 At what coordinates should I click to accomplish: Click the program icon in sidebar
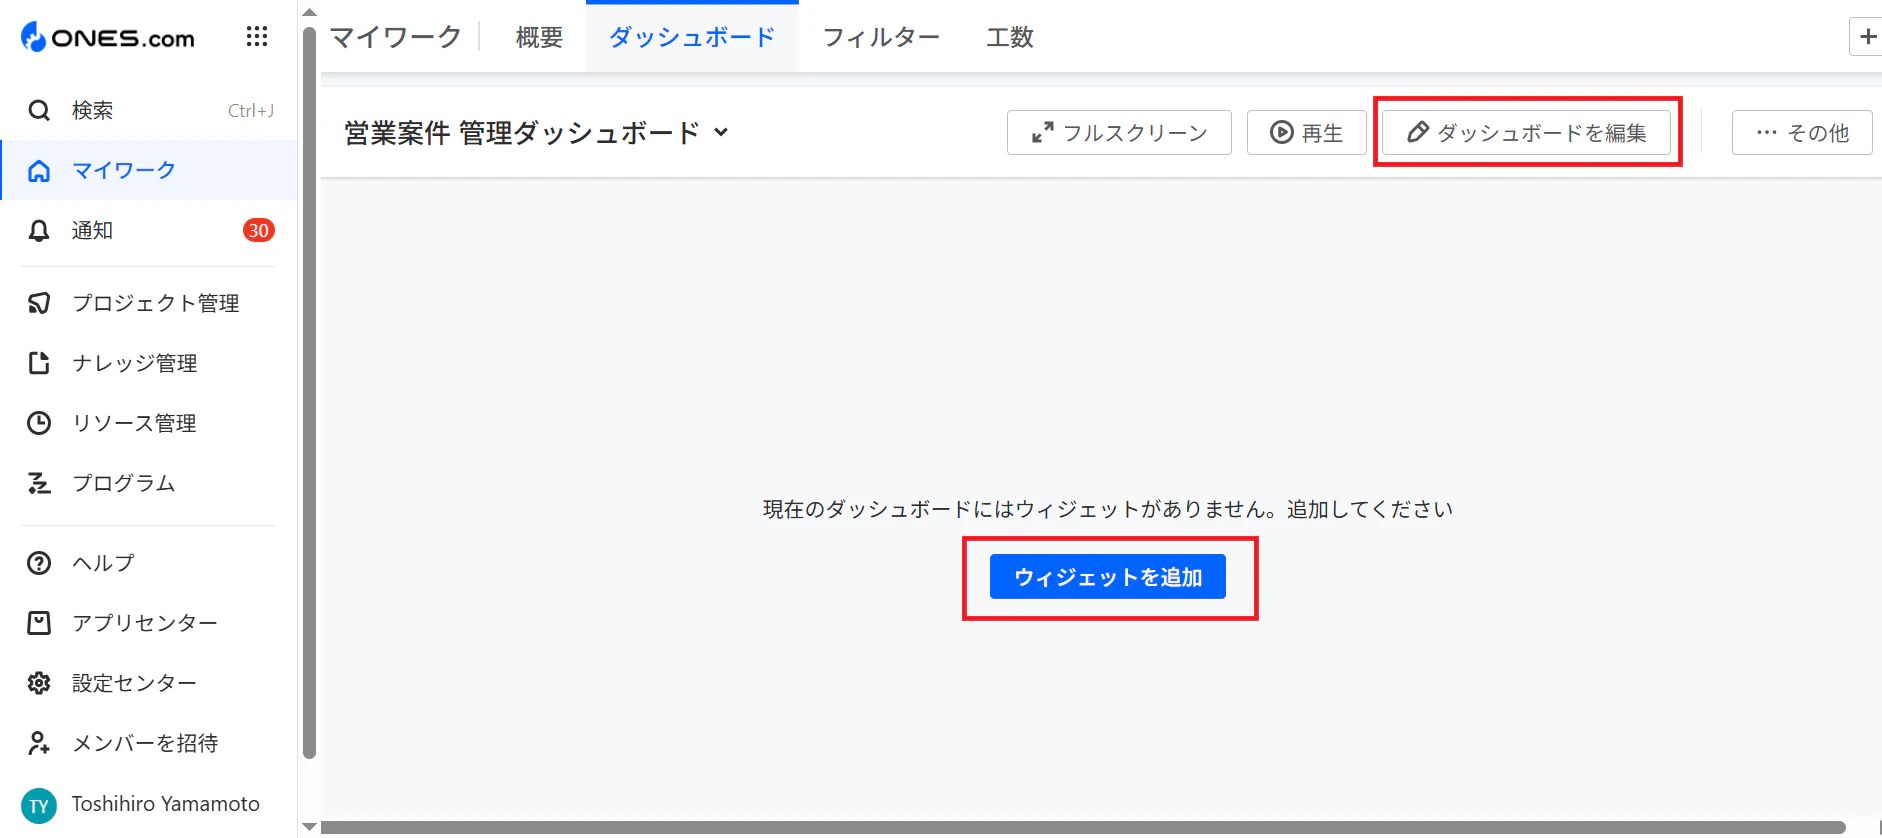[x=39, y=483]
